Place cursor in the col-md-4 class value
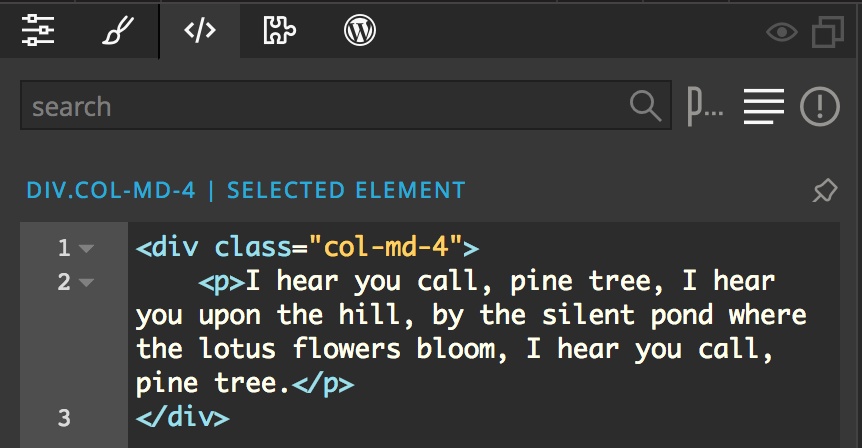Screen dimensions: 862x448 [x=386, y=247]
